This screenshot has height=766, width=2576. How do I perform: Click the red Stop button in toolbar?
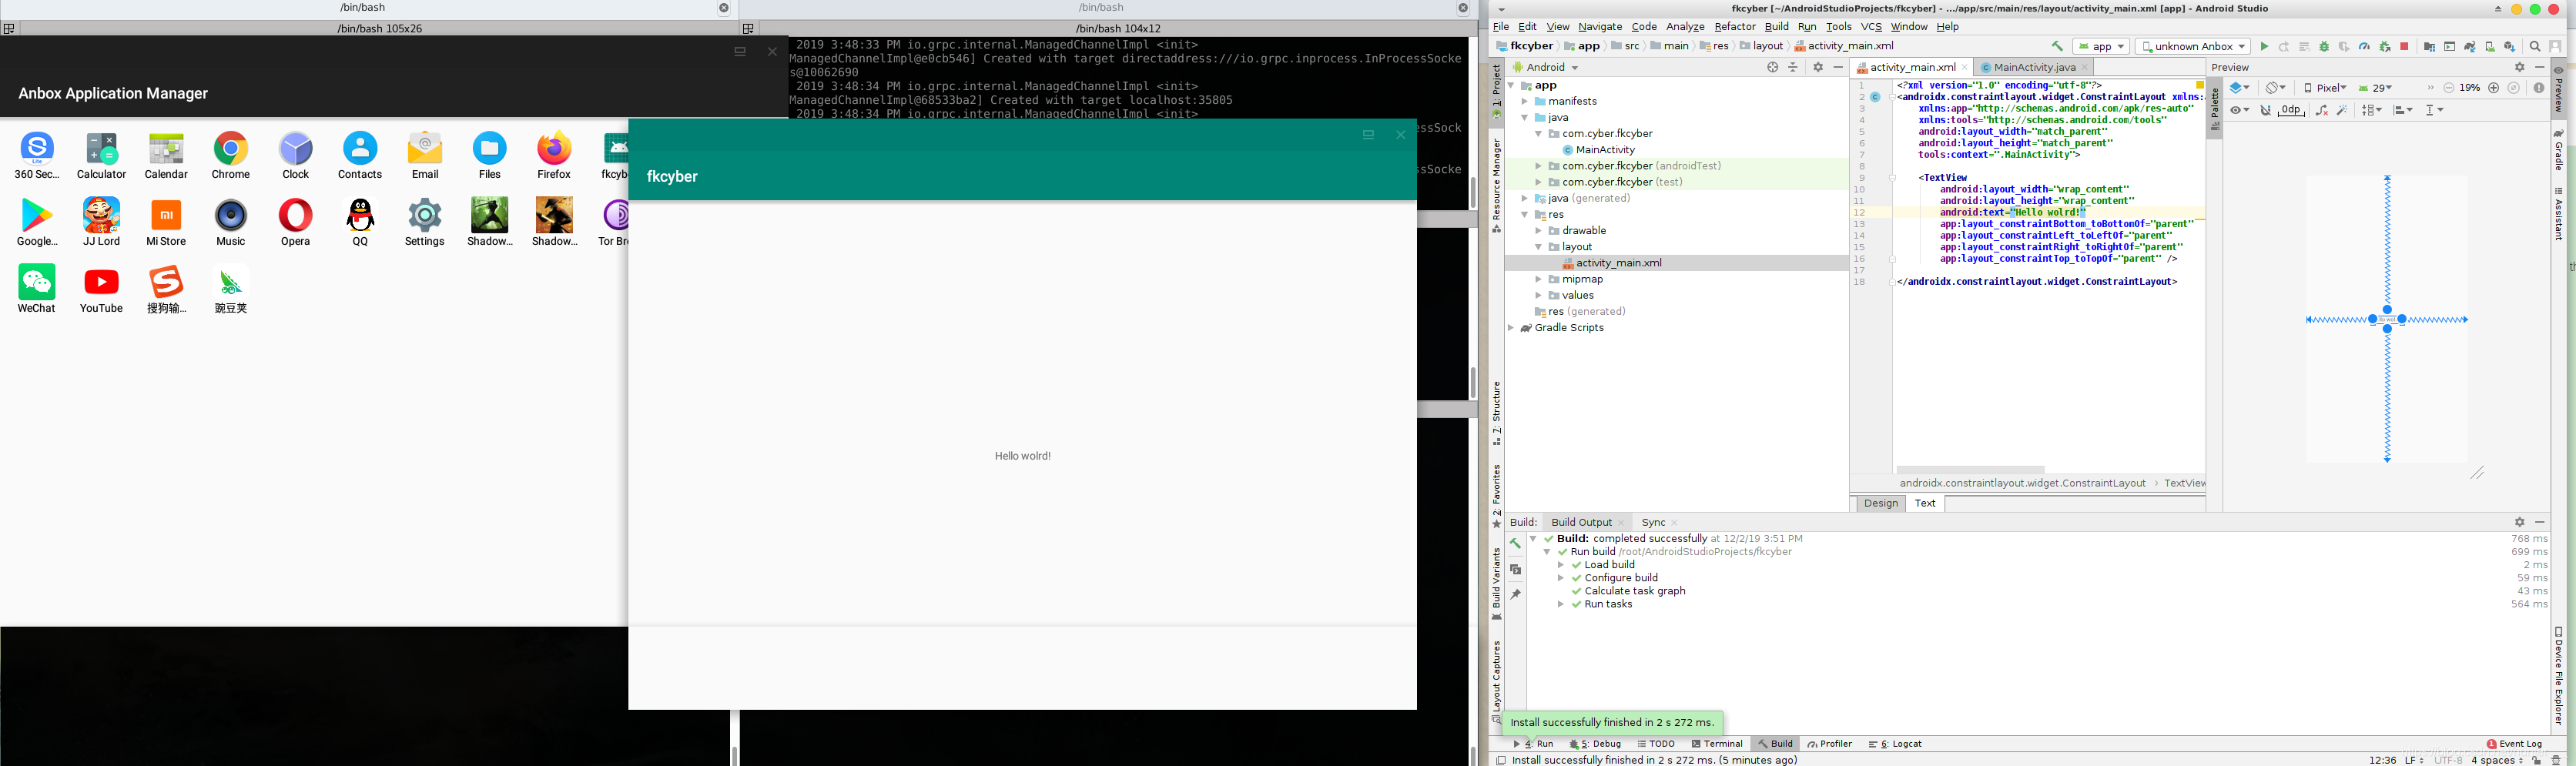pos(2404,47)
